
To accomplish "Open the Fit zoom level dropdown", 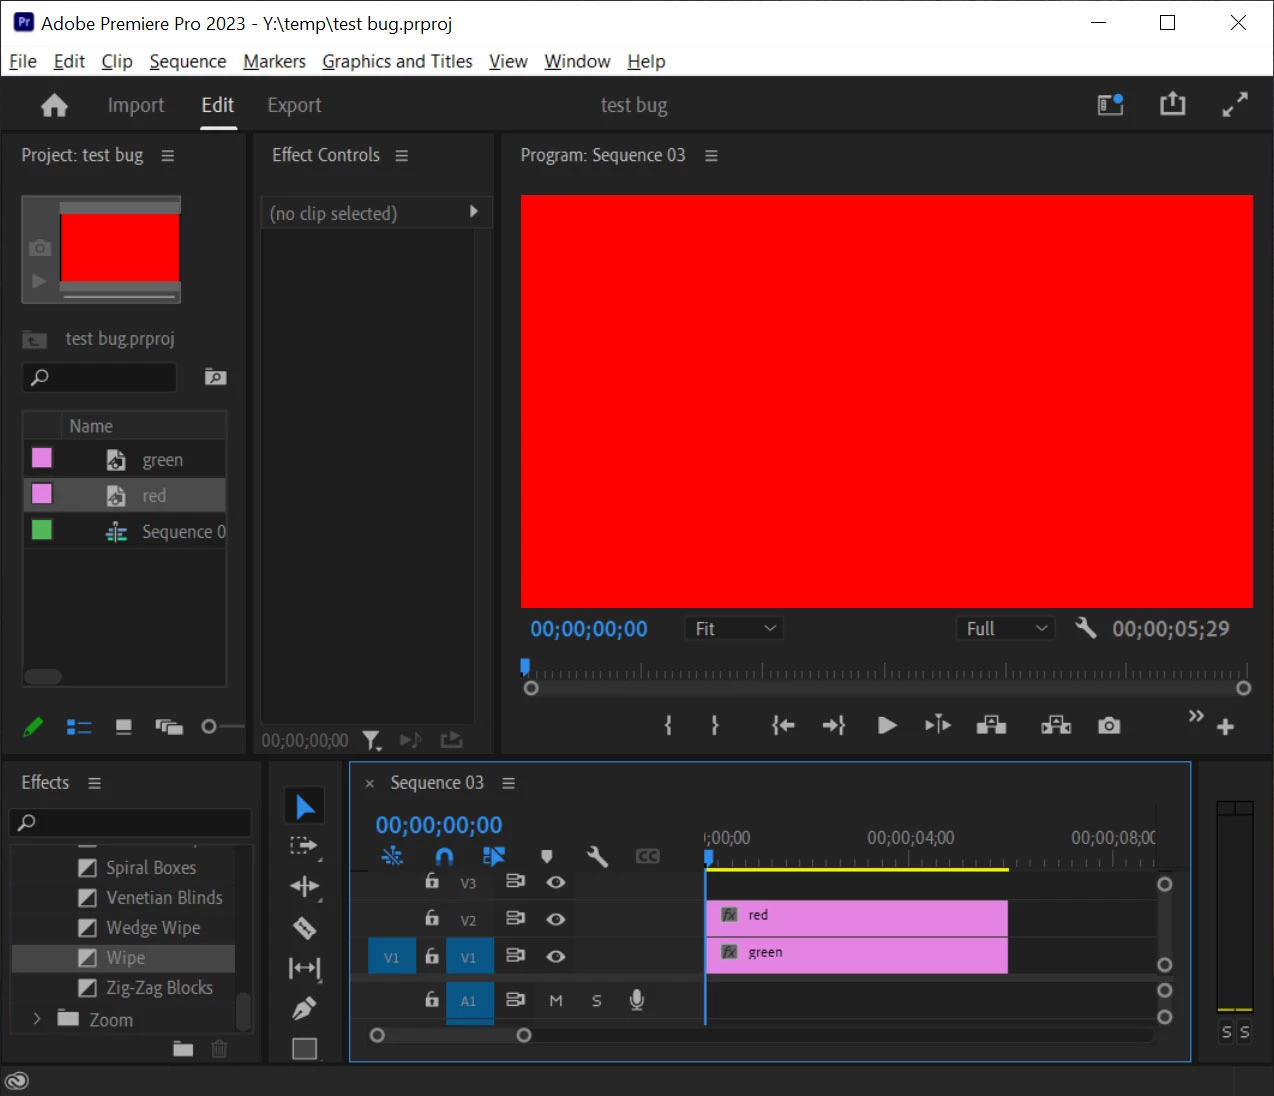I will (x=735, y=628).
